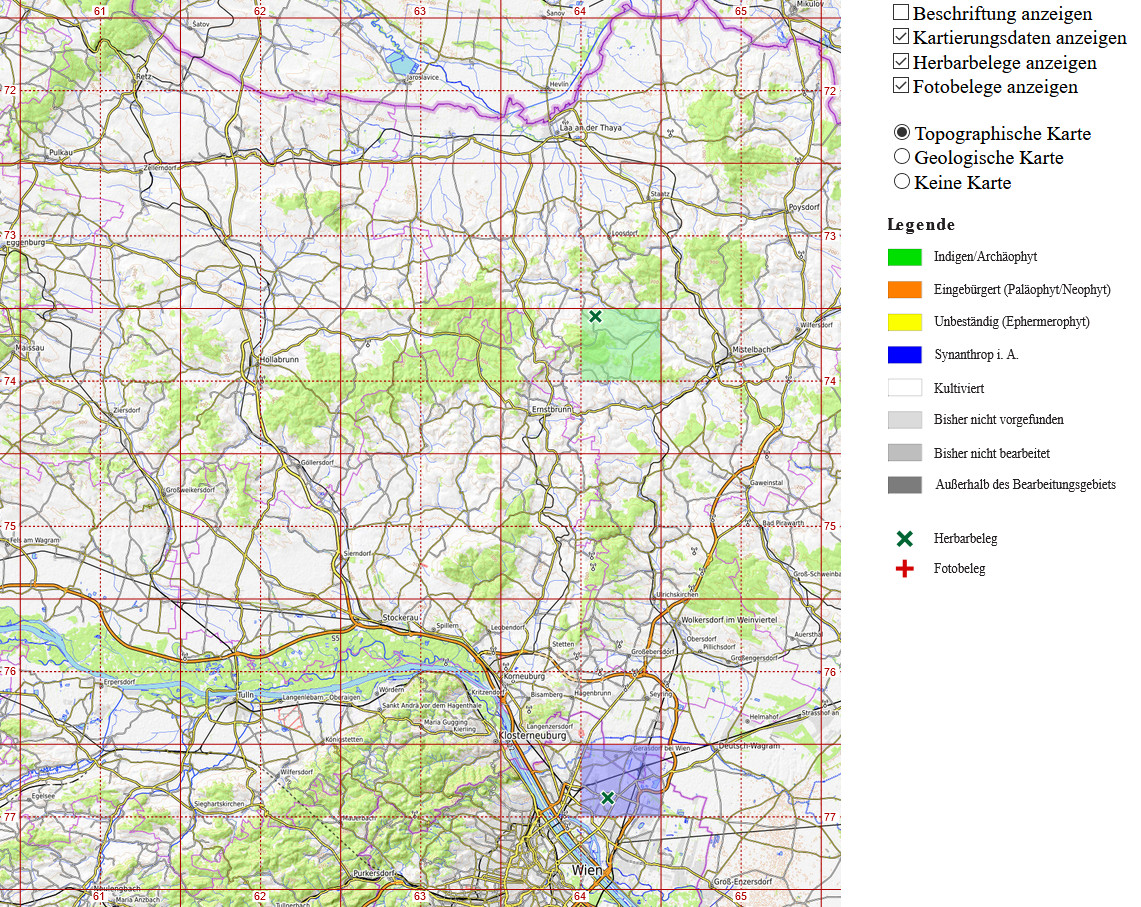Switch to the Geologische Karte option
The width and height of the screenshot is (1141, 907).
pos(902,157)
